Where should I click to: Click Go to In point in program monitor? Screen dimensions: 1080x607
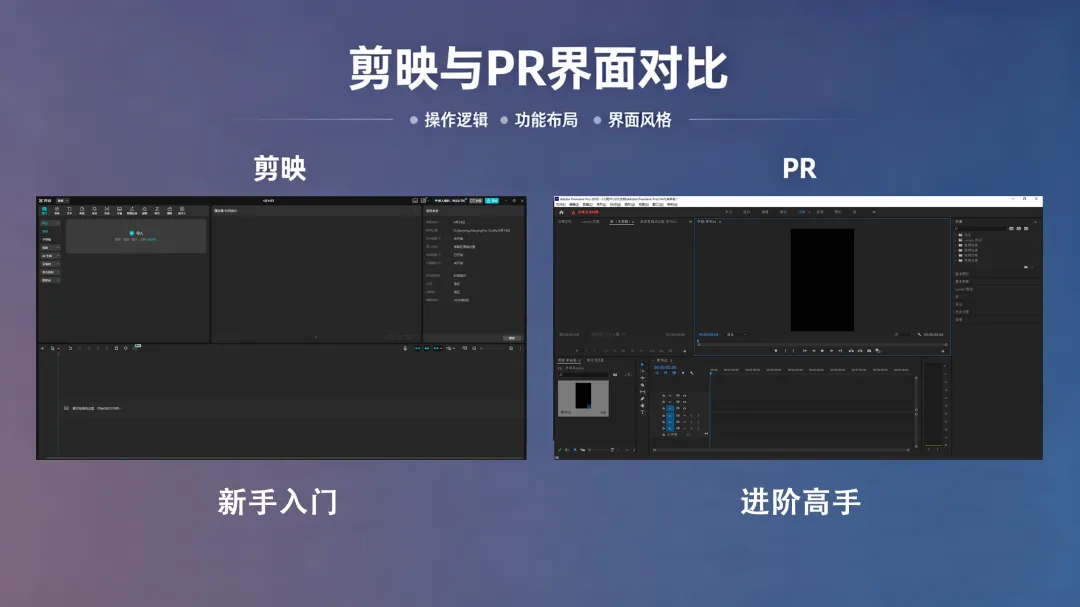click(x=805, y=351)
